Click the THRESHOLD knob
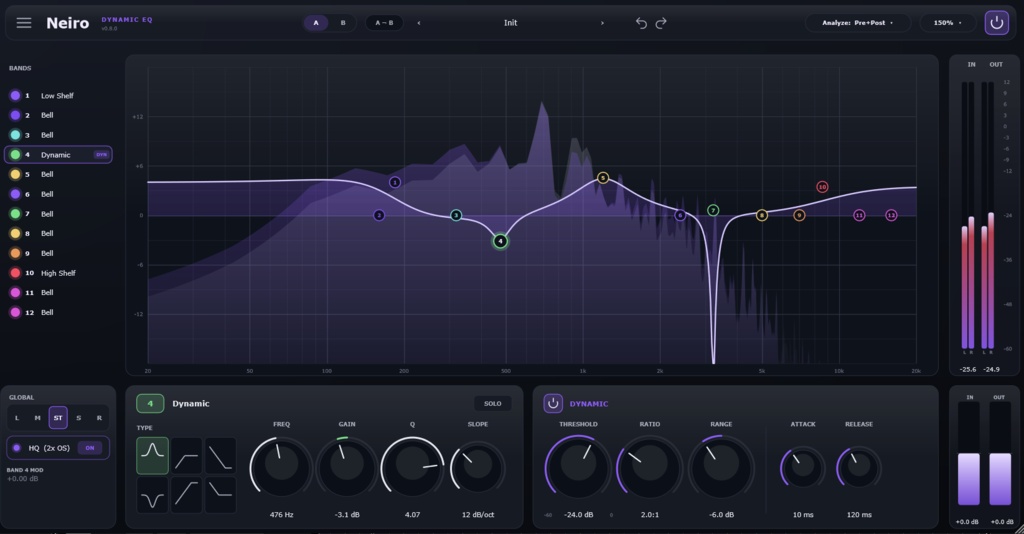The image size is (1024, 534). pyautogui.click(x=578, y=466)
